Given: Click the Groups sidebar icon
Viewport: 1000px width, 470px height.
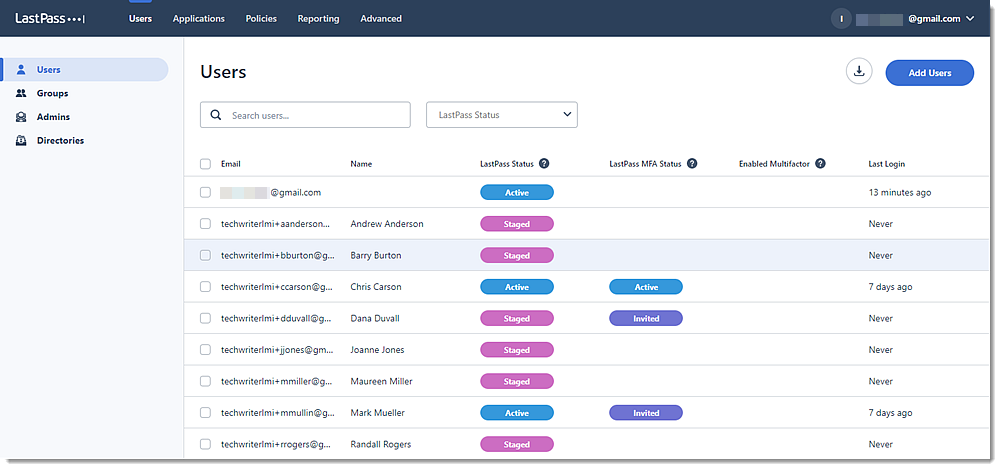Looking at the screenshot, I should (x=21, y=93).
